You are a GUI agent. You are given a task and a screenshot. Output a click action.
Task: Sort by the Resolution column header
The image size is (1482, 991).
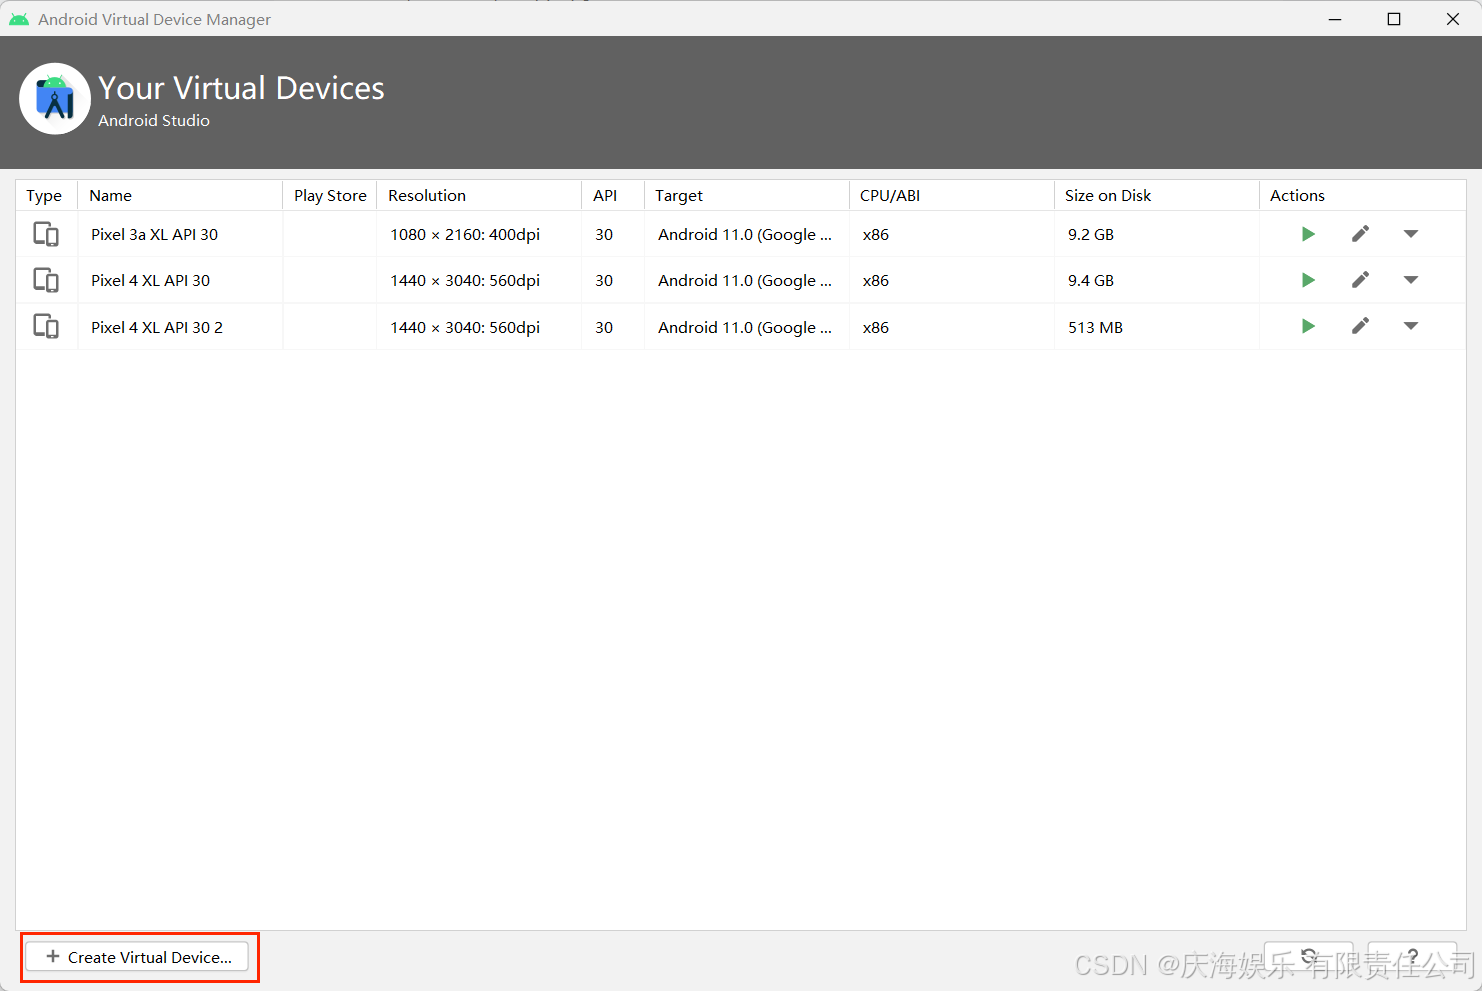pyautogui.click(x=479, y=195)
